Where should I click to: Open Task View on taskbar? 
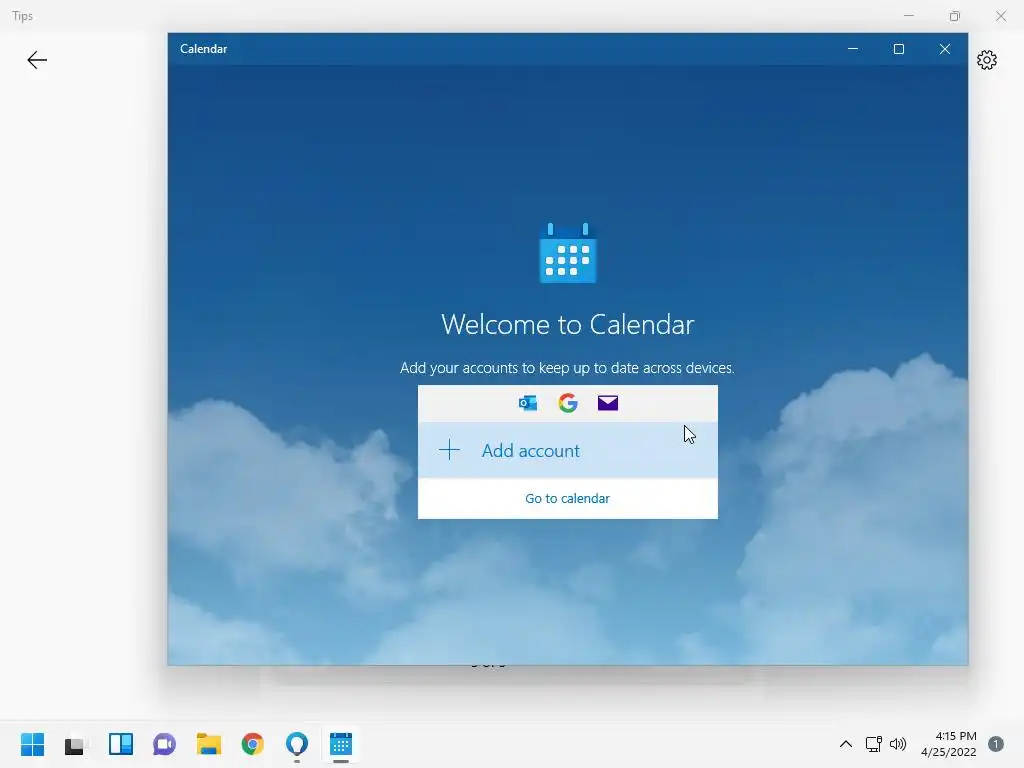point(74,745)
